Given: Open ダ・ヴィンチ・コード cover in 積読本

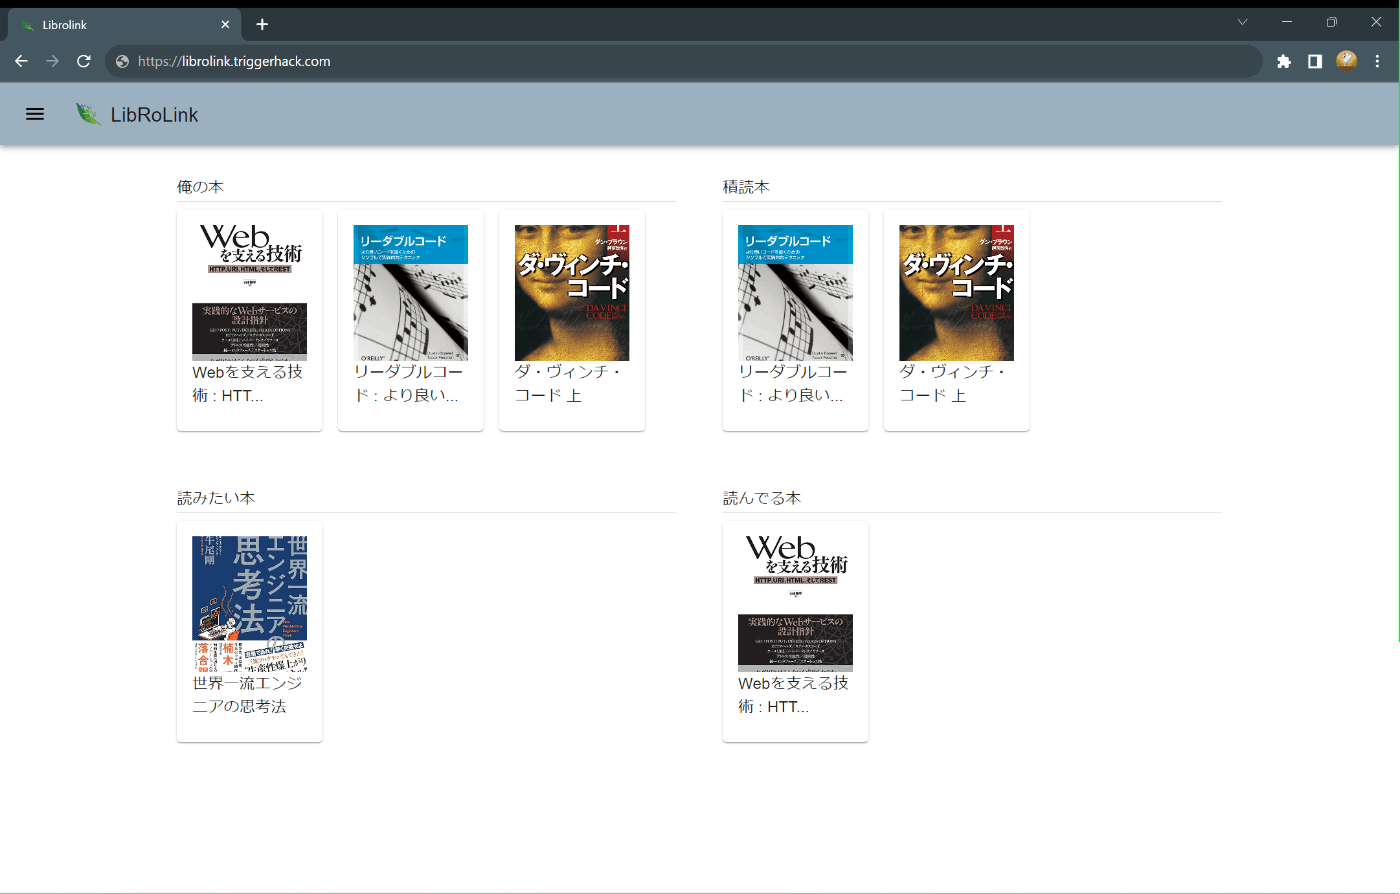Looking at the screenshot, I should tap(956, 292).
